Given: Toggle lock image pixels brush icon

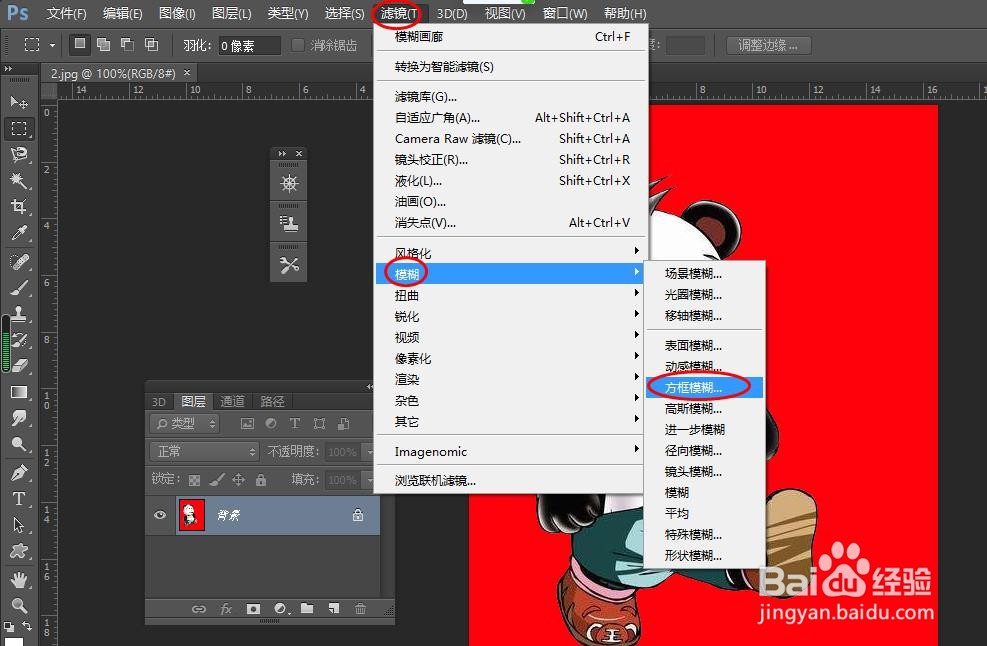Looking at the screenshot, I should tap(217, 480).
